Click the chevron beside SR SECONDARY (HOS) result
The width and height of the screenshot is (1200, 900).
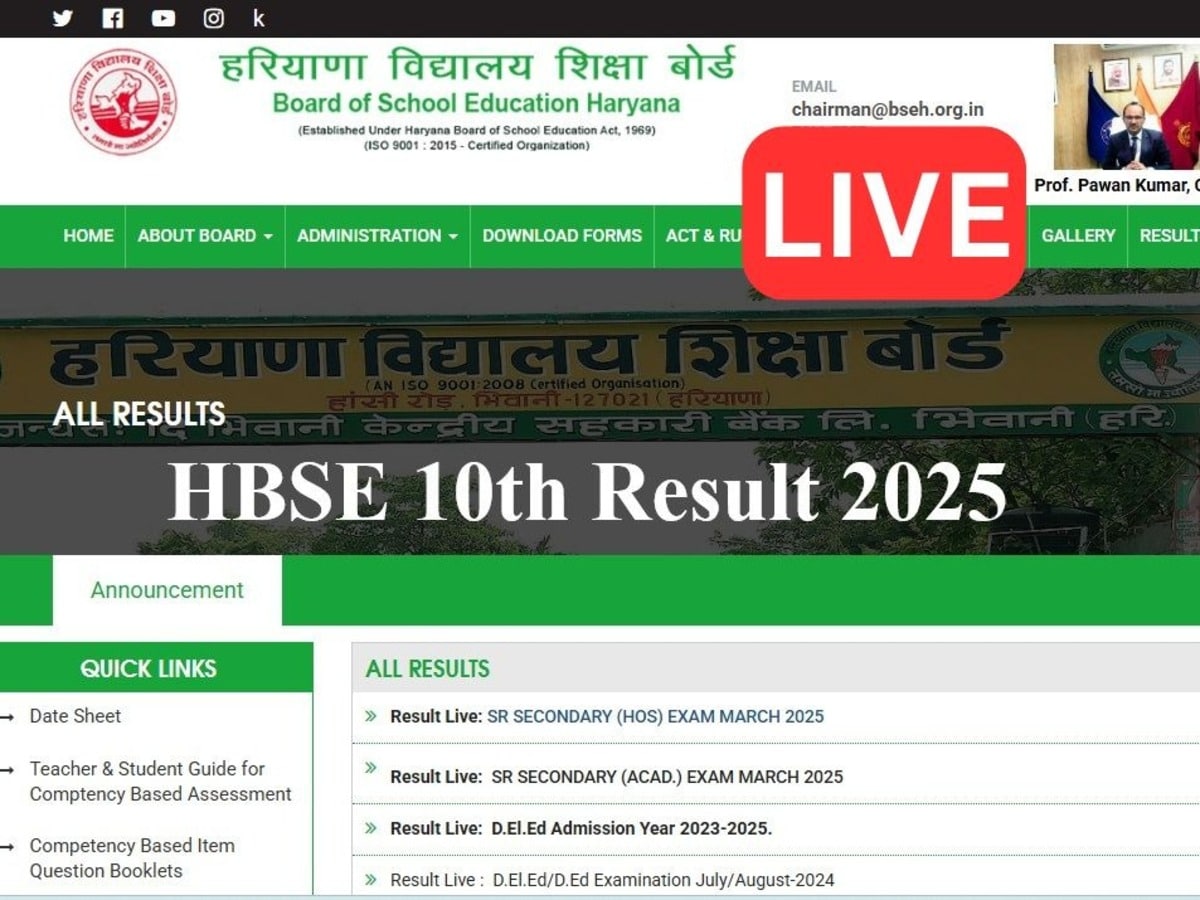point(371,716)
